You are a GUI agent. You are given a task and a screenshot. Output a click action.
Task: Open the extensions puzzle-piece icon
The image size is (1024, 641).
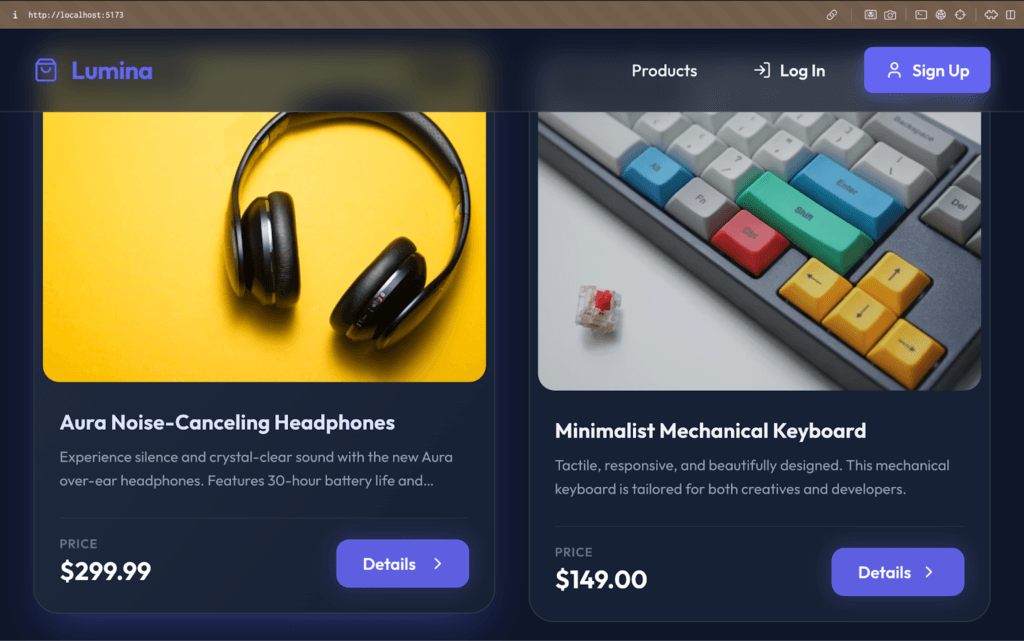(991, 14)
